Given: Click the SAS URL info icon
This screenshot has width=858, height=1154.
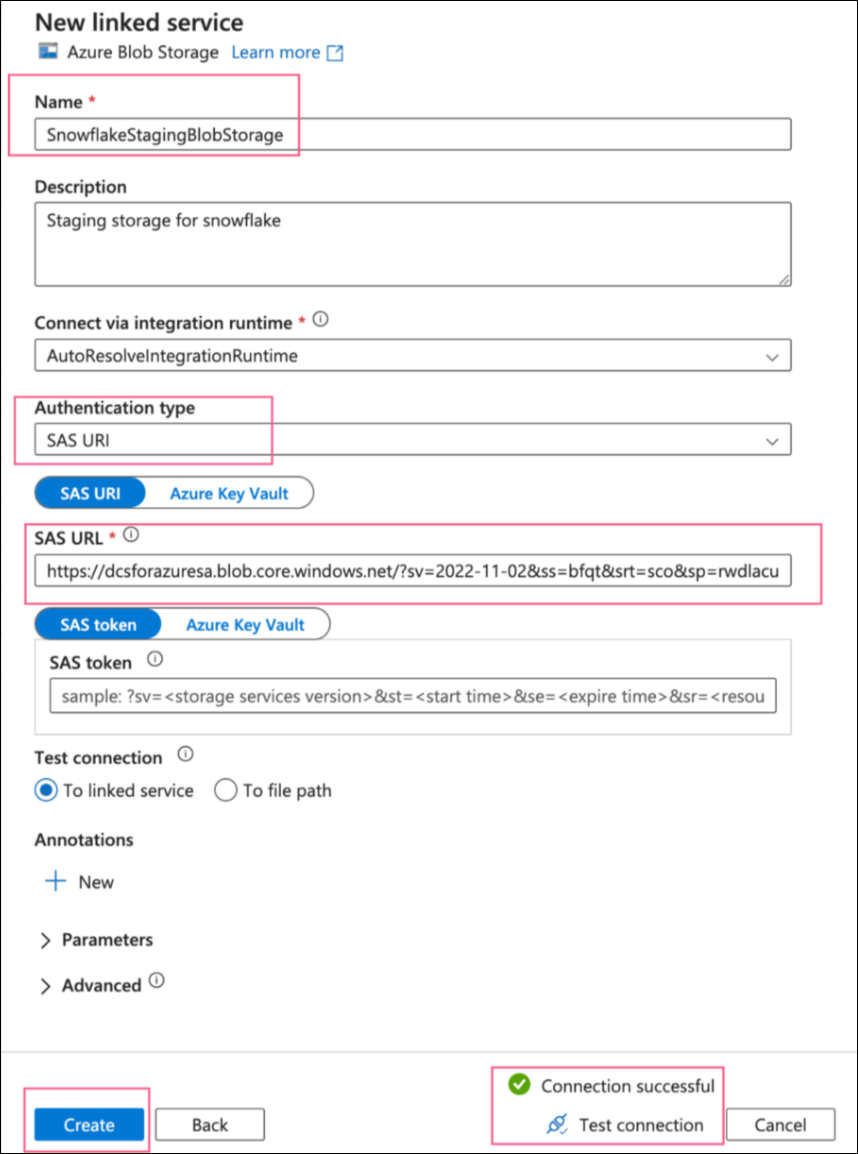Looking at the screenshot, I should pyautogui.click(x=131, y=536).
